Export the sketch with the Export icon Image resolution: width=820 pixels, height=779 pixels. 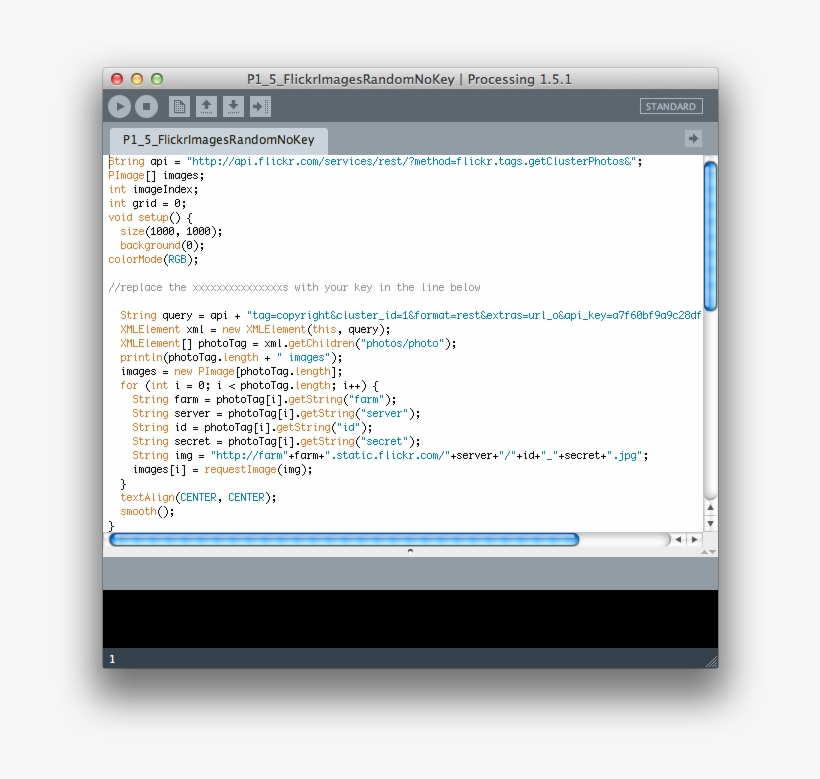click(x=260, y=107)
